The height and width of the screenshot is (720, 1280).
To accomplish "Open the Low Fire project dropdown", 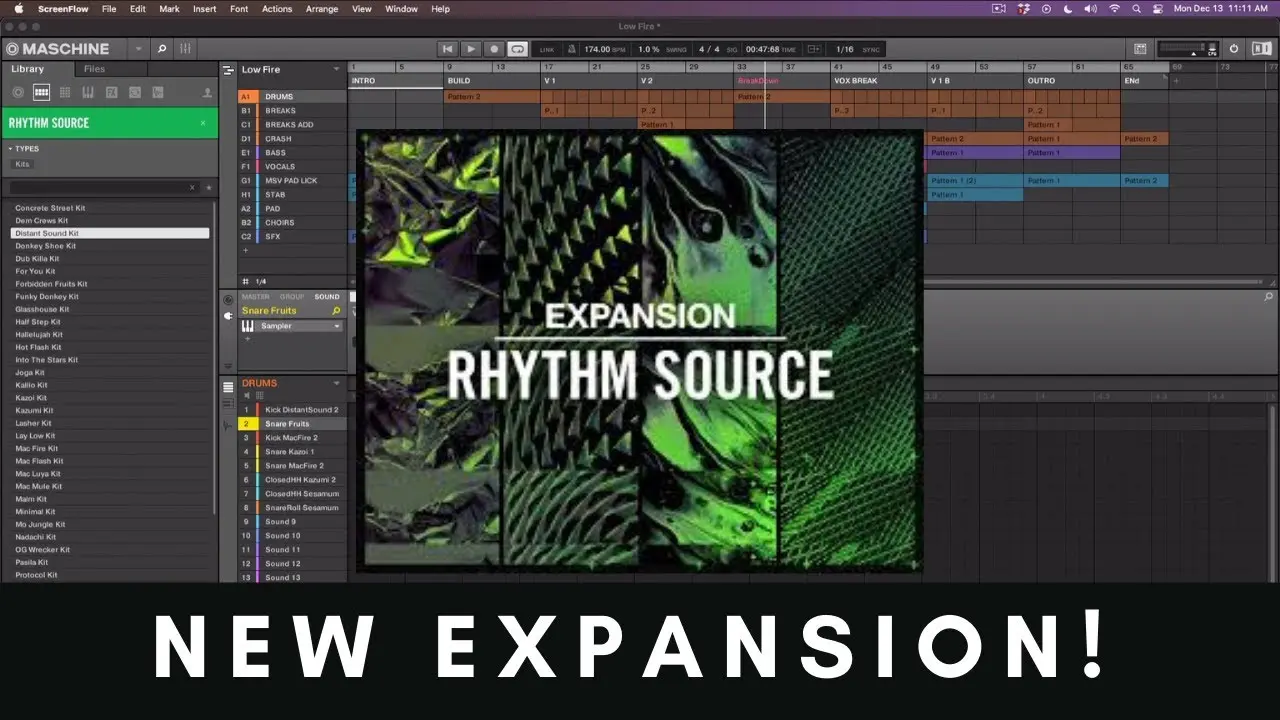I will coord(337,69).
